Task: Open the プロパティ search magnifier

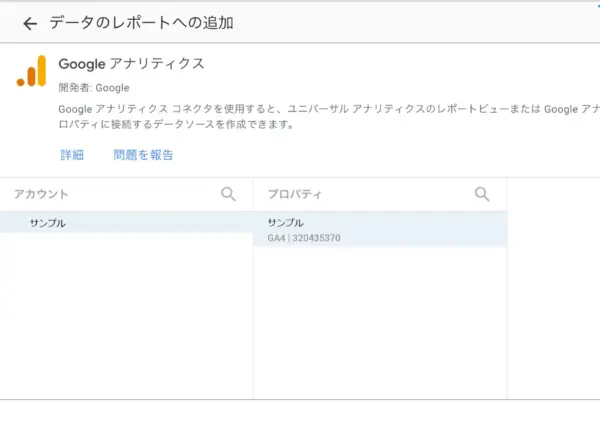Action: (482, 194)
